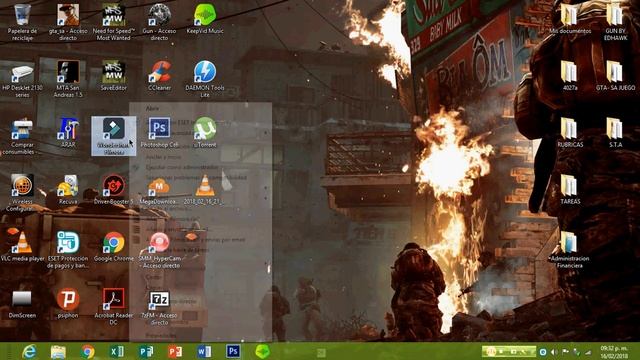Select the DriverBooster 5 shortcut

(113, 190)
